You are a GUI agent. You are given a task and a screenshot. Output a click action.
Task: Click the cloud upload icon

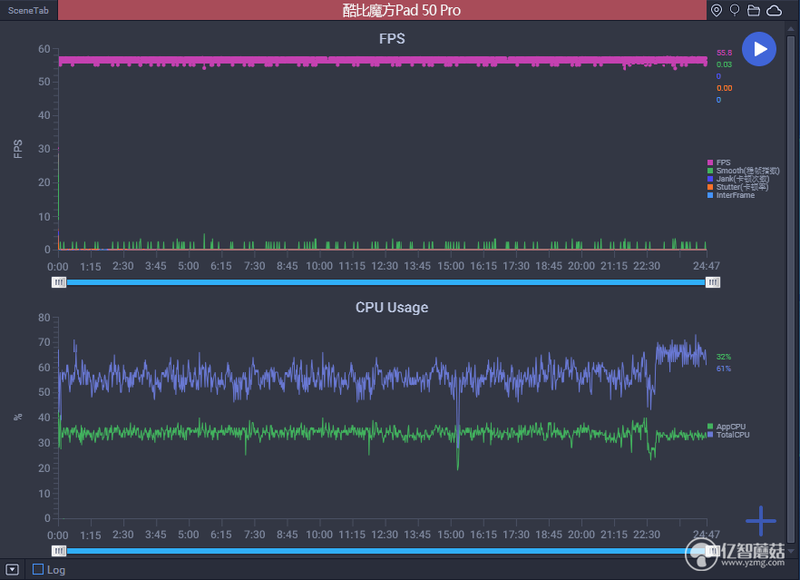point(774,10)
